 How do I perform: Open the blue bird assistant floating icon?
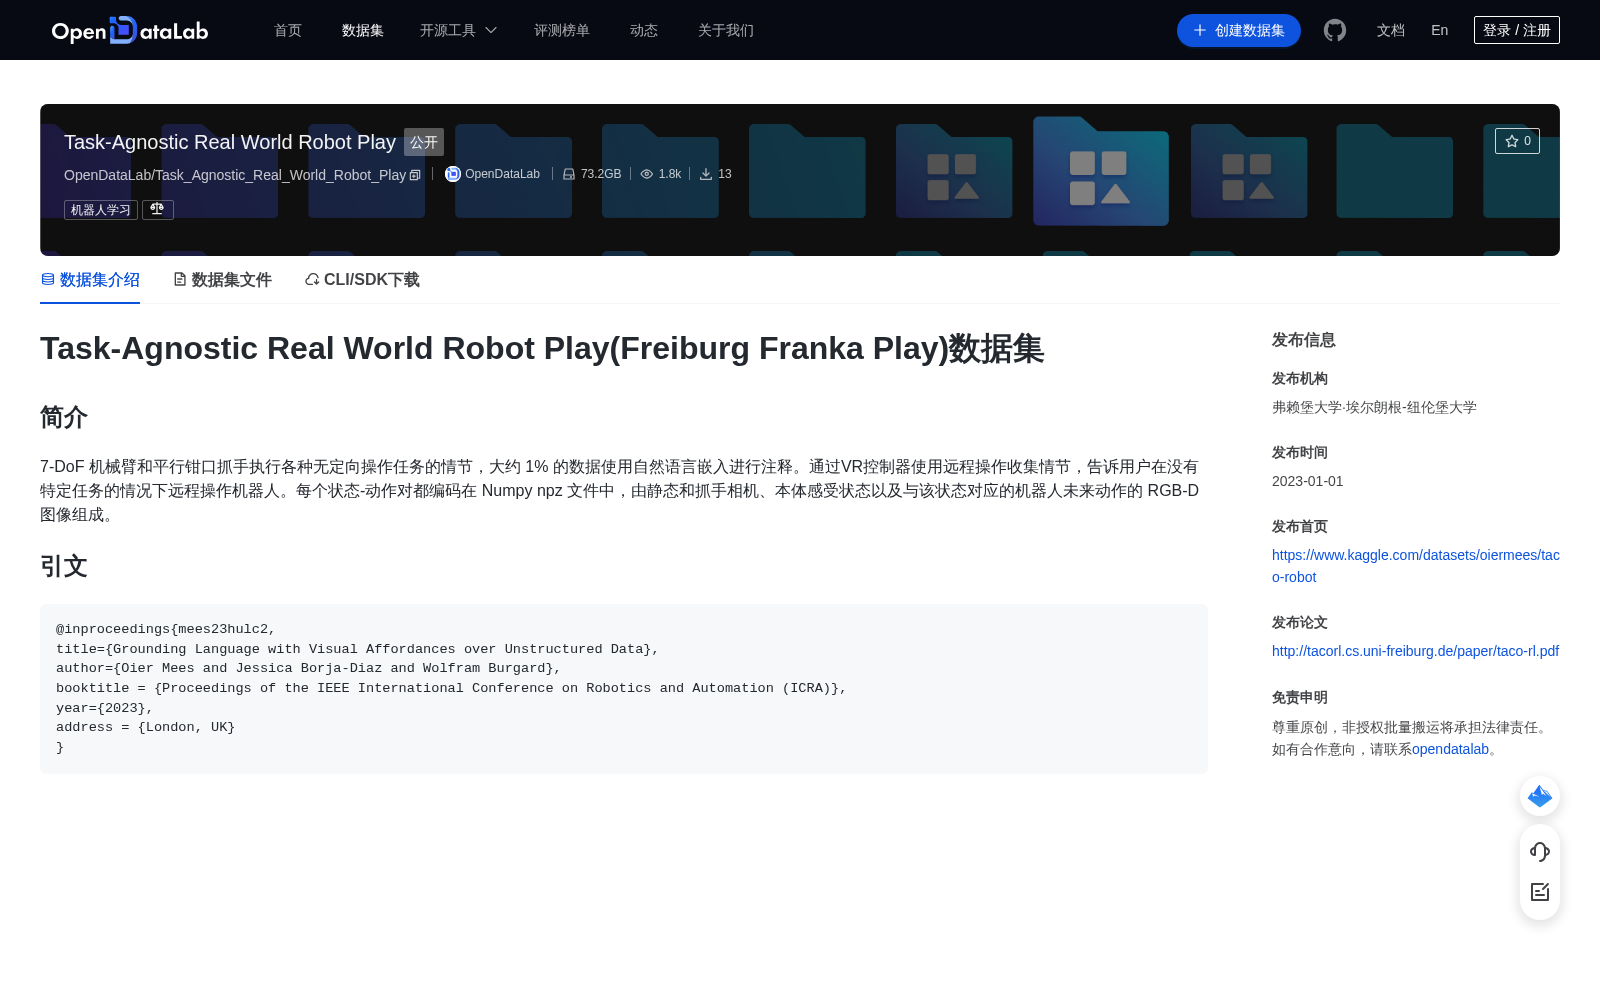1540,796
